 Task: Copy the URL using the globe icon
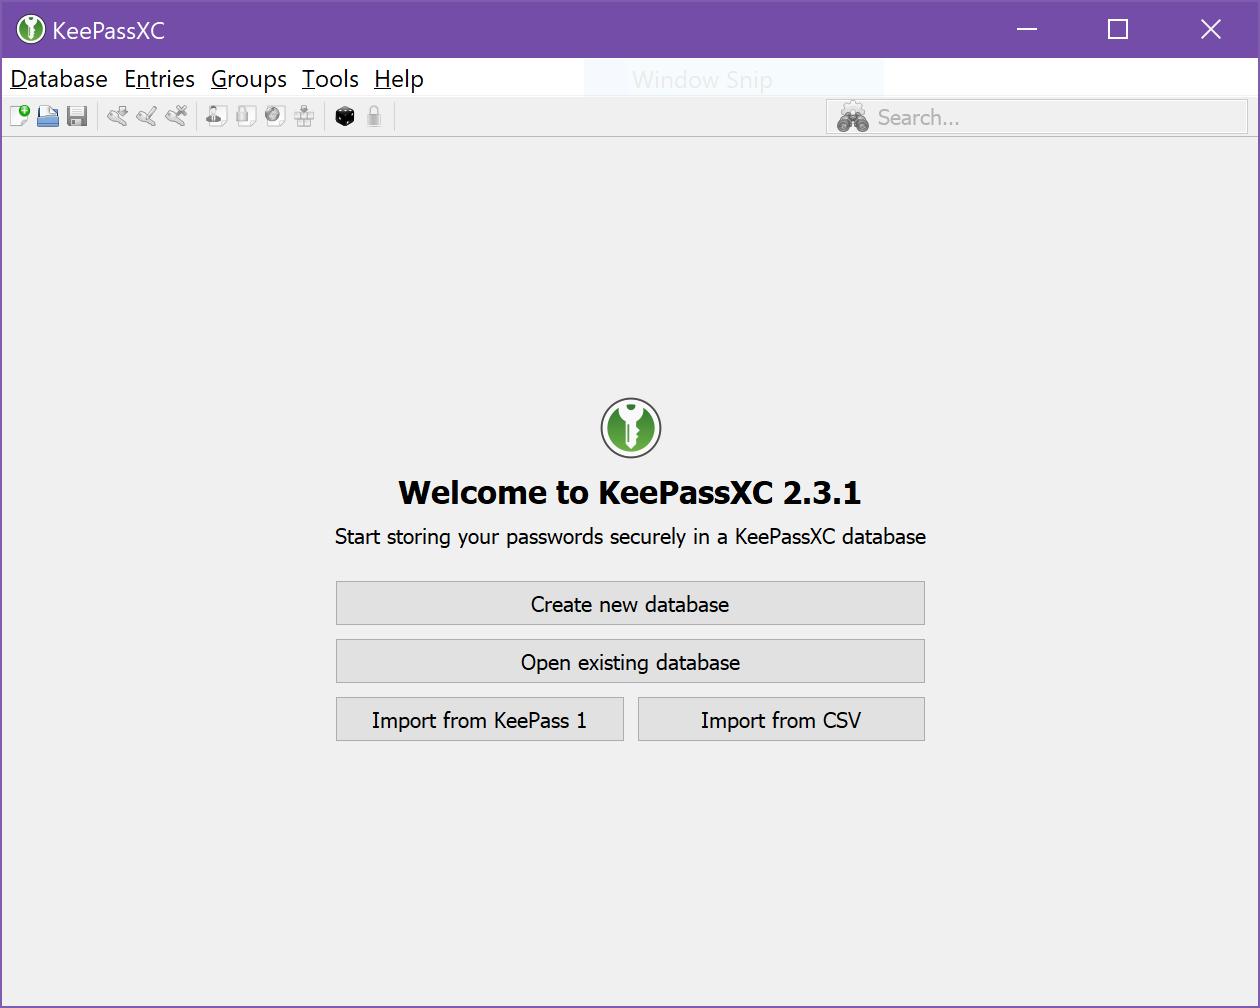pos(274,116)
